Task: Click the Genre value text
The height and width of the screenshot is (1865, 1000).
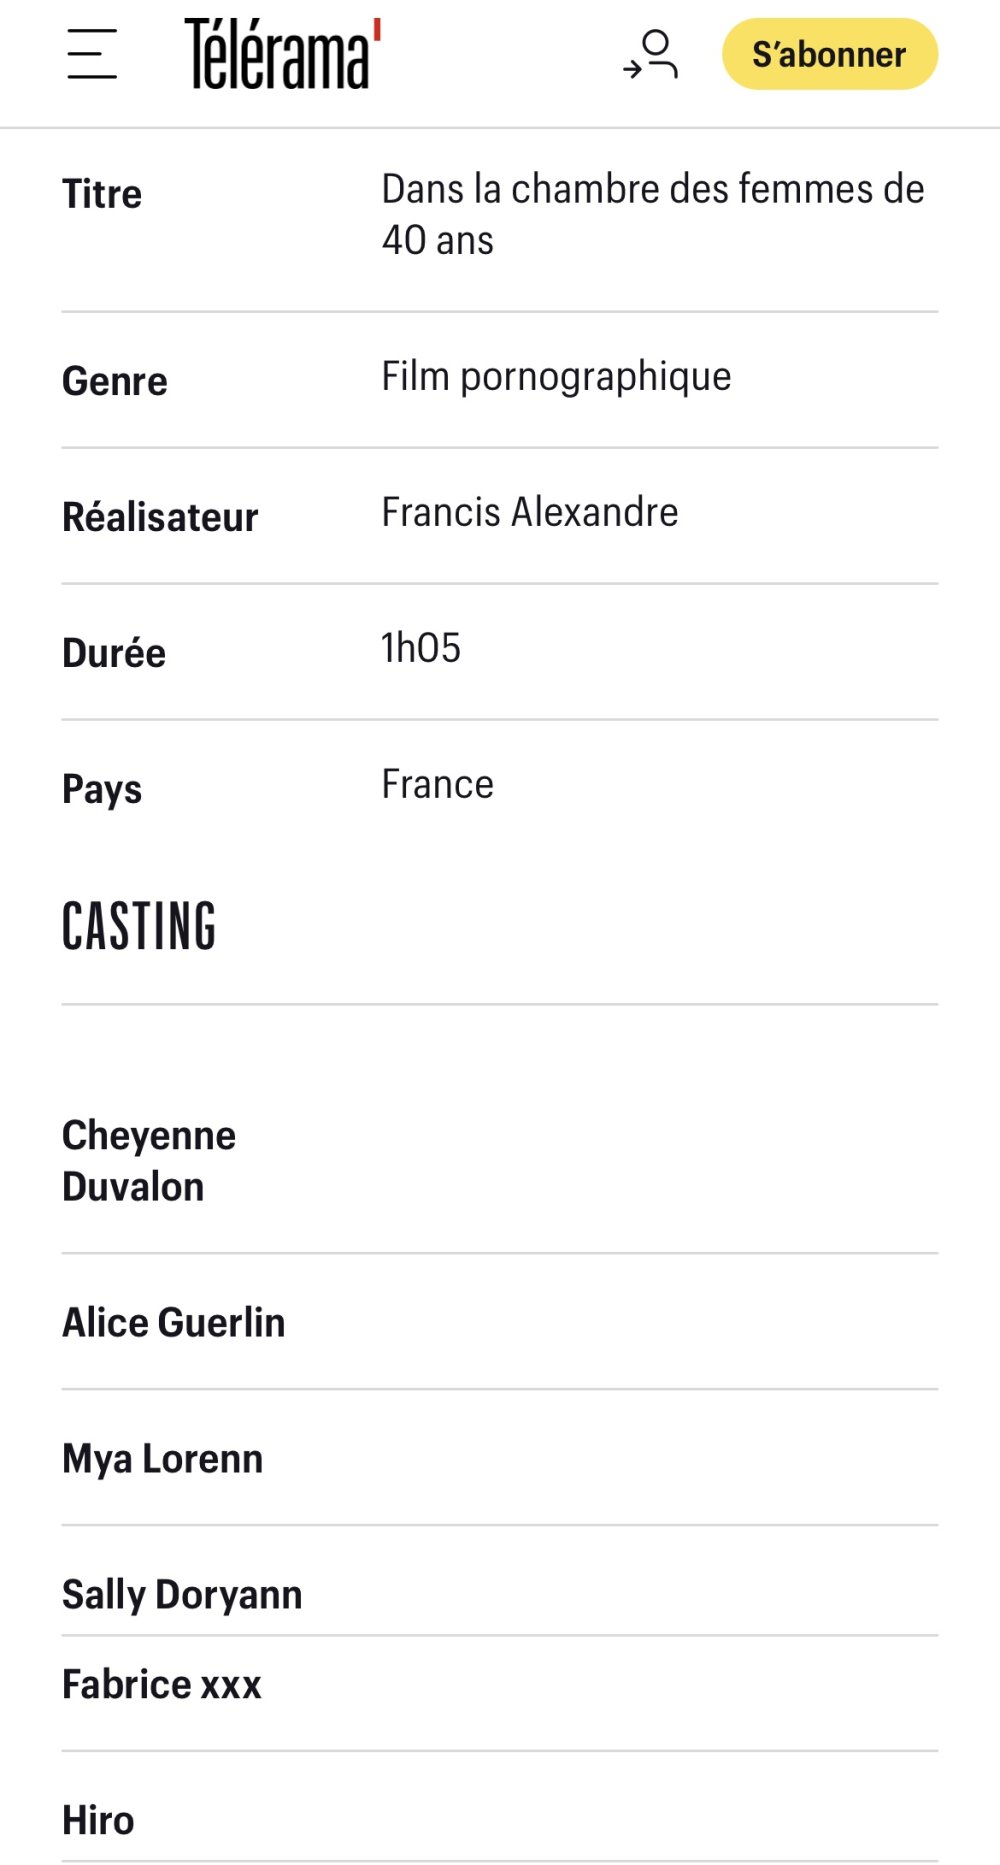Action: tap(557, 377)
